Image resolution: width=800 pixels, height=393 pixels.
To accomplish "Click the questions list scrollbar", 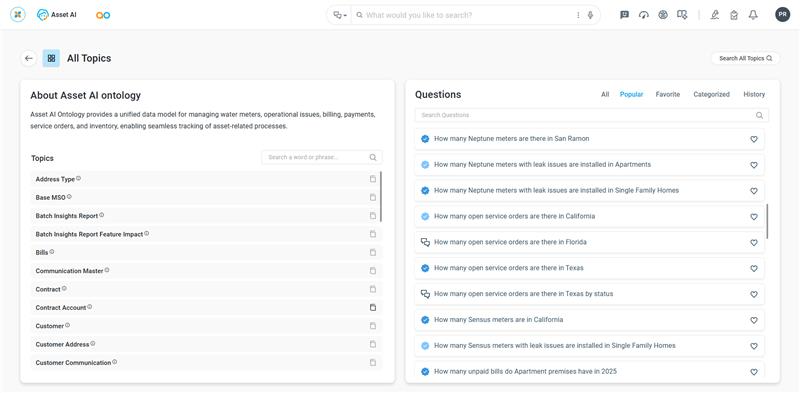I will (x=767, y=222).
